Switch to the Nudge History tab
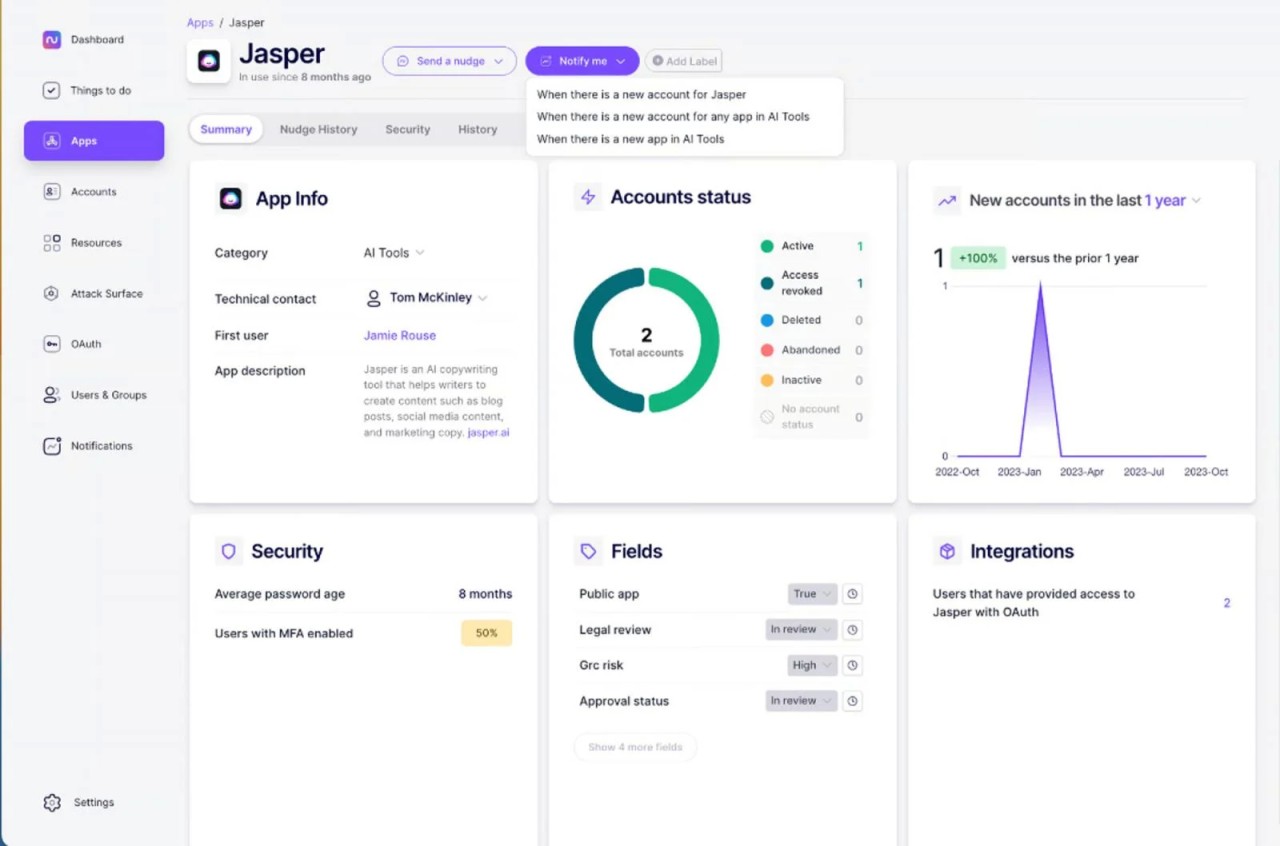Viewport: 1280px width, 846px height. click(x=318, y=130)
